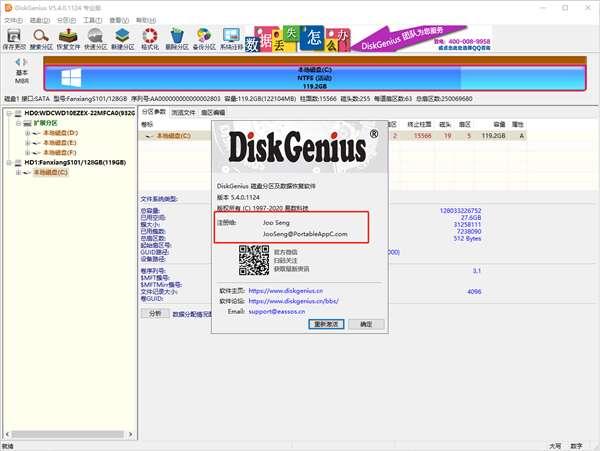
Task: Click the drive icon beside 本地磁盘(F:)
Action: [x=36, y=153]
